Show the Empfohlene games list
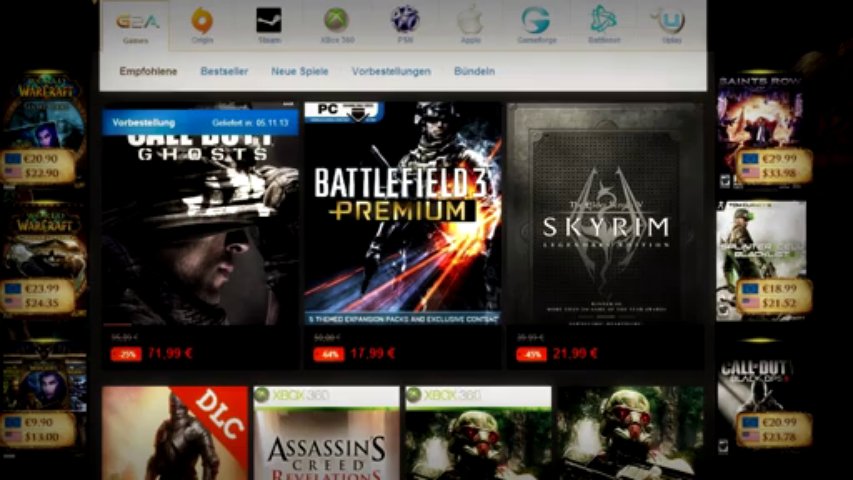Image resolution: width=853 pixels, height=480 pixels. pos(149,72)
